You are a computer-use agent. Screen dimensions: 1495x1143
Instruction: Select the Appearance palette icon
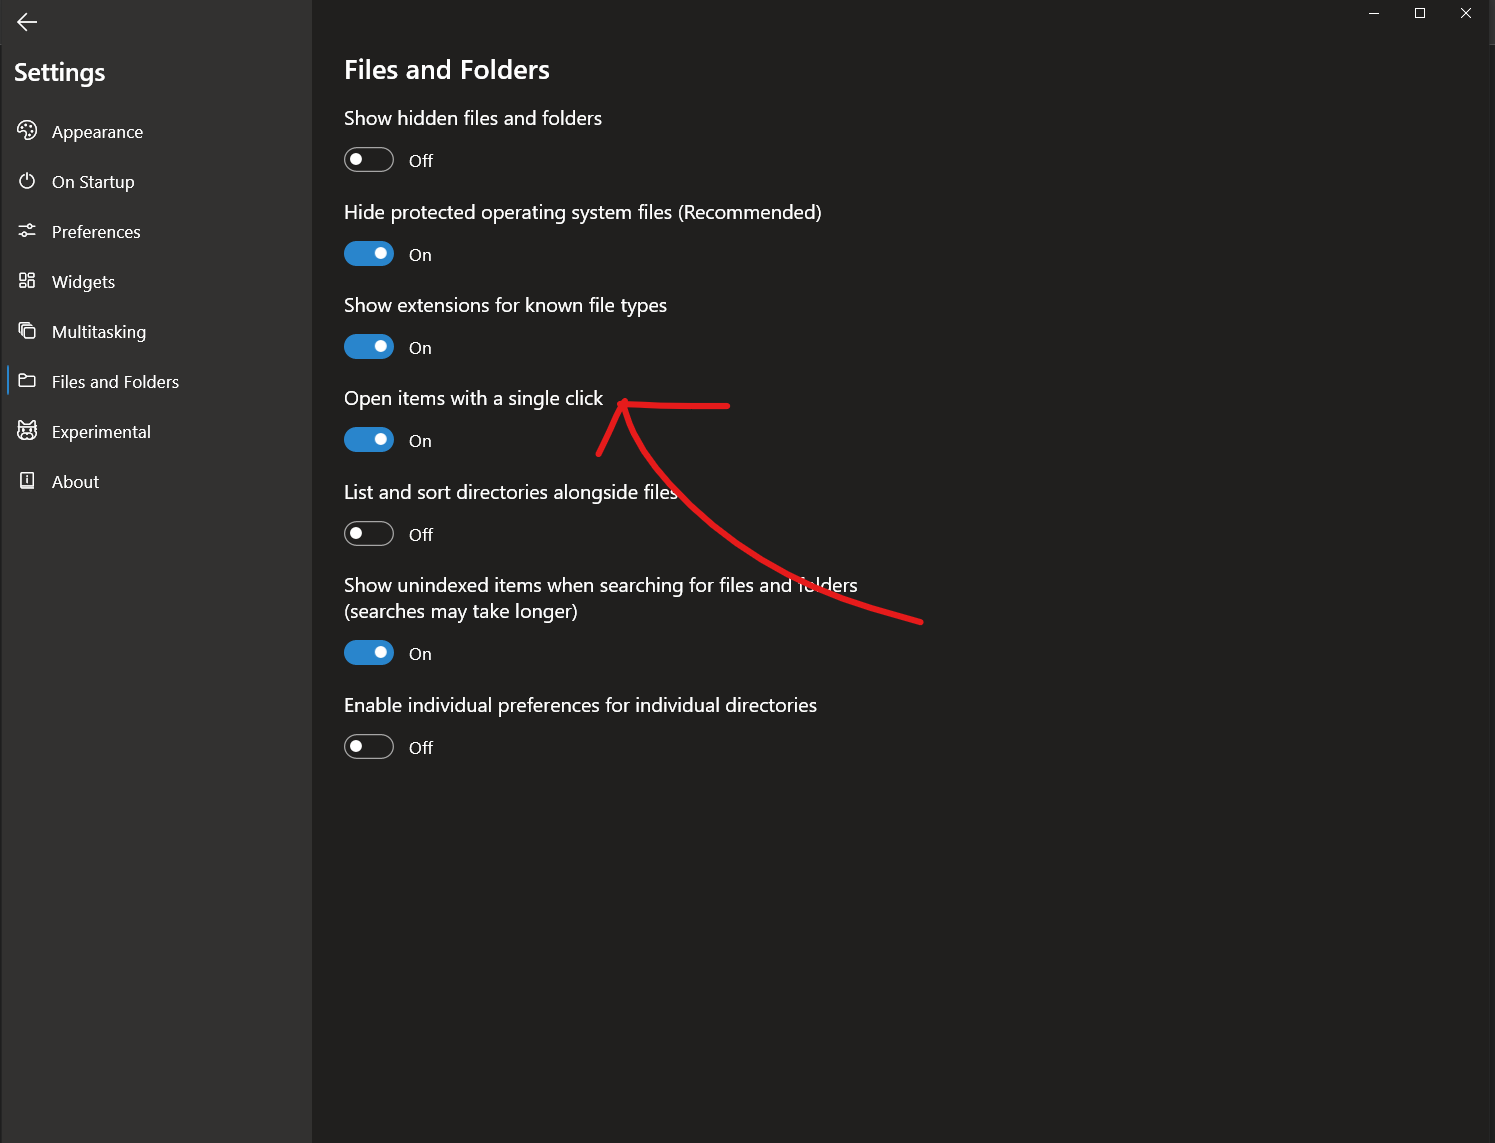[27, 130]
